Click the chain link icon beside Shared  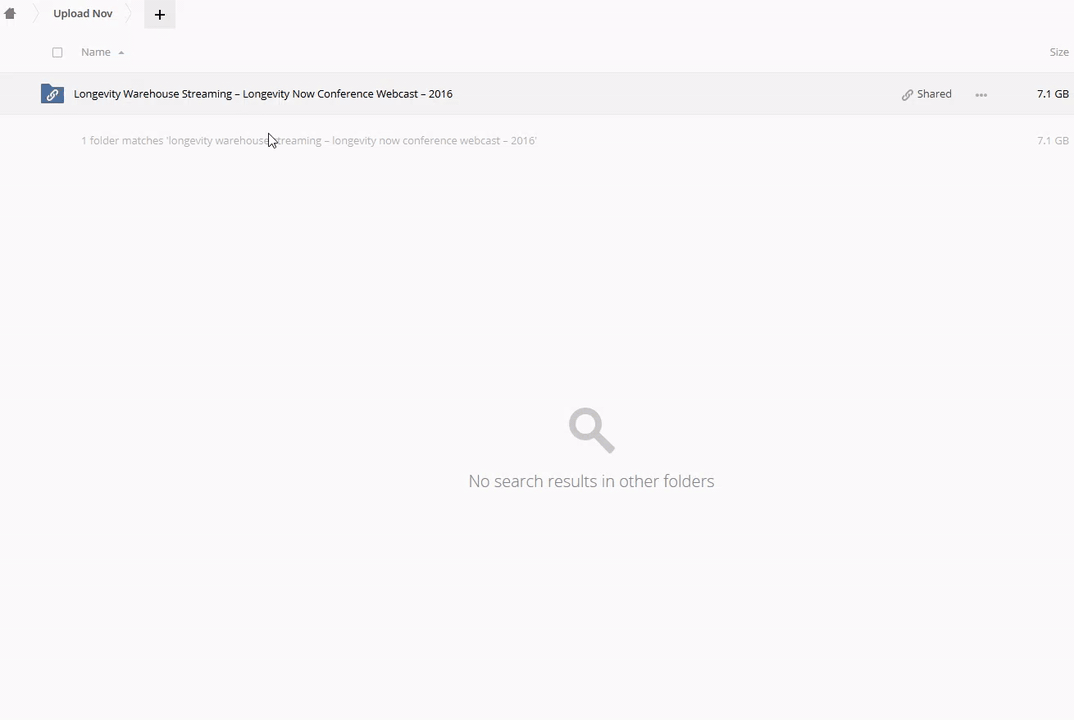[x=907, y=95]
